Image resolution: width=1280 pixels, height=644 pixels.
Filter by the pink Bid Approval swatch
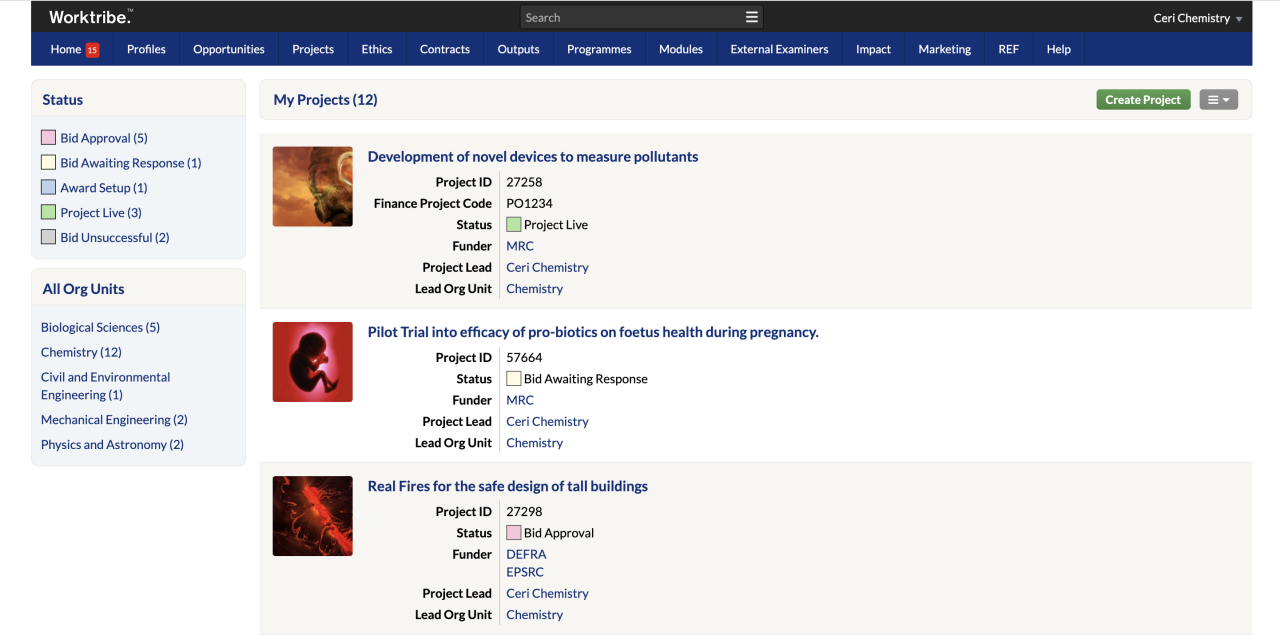(x=48, y=138)
